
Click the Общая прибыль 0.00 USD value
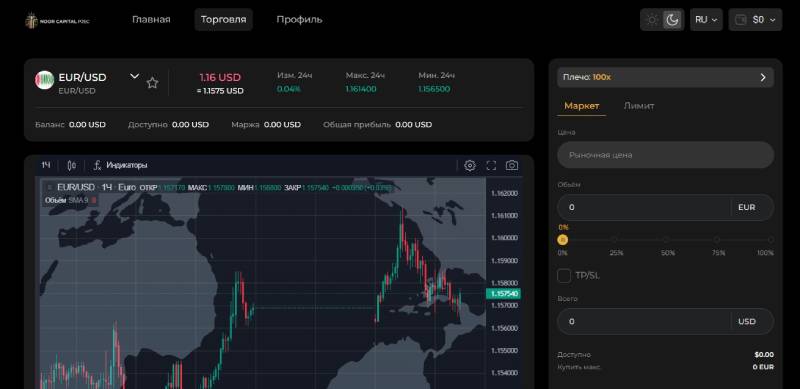pyautogui.click(x=413, y=125)
